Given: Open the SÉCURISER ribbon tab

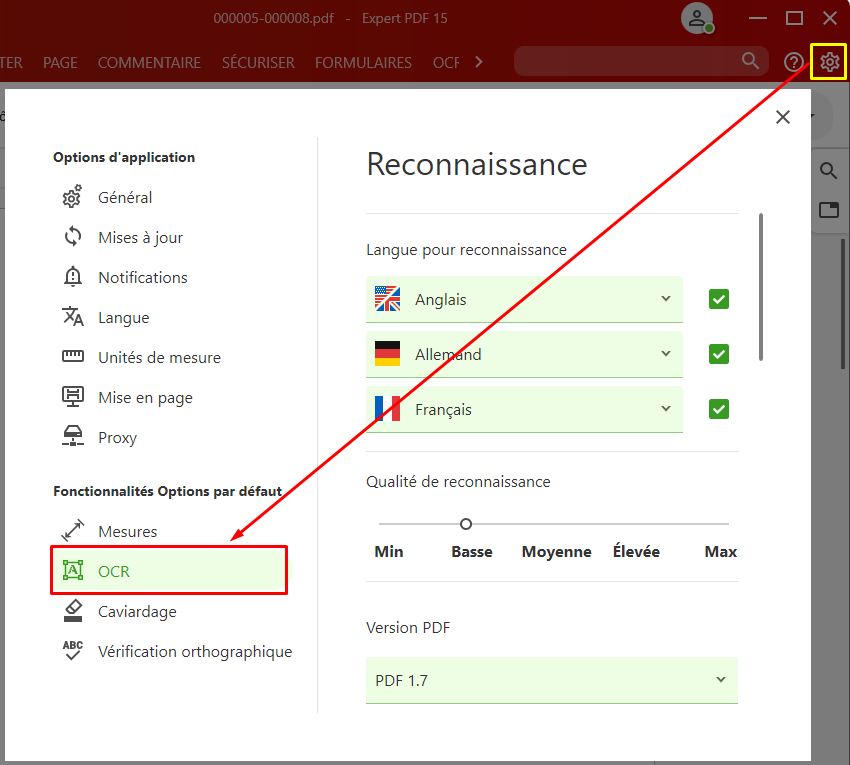Looking at the screenshot, I should click(x=258, y=63).
